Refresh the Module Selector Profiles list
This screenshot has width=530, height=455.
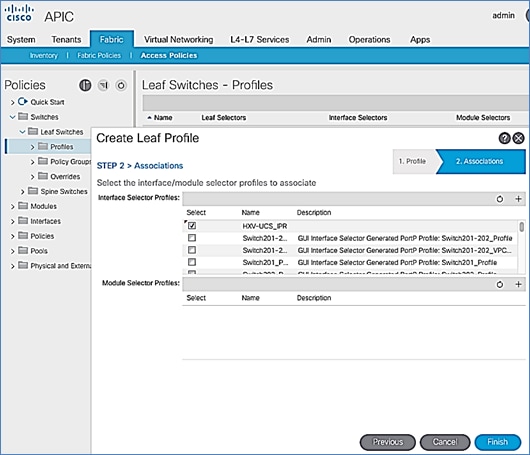point(500,285)
